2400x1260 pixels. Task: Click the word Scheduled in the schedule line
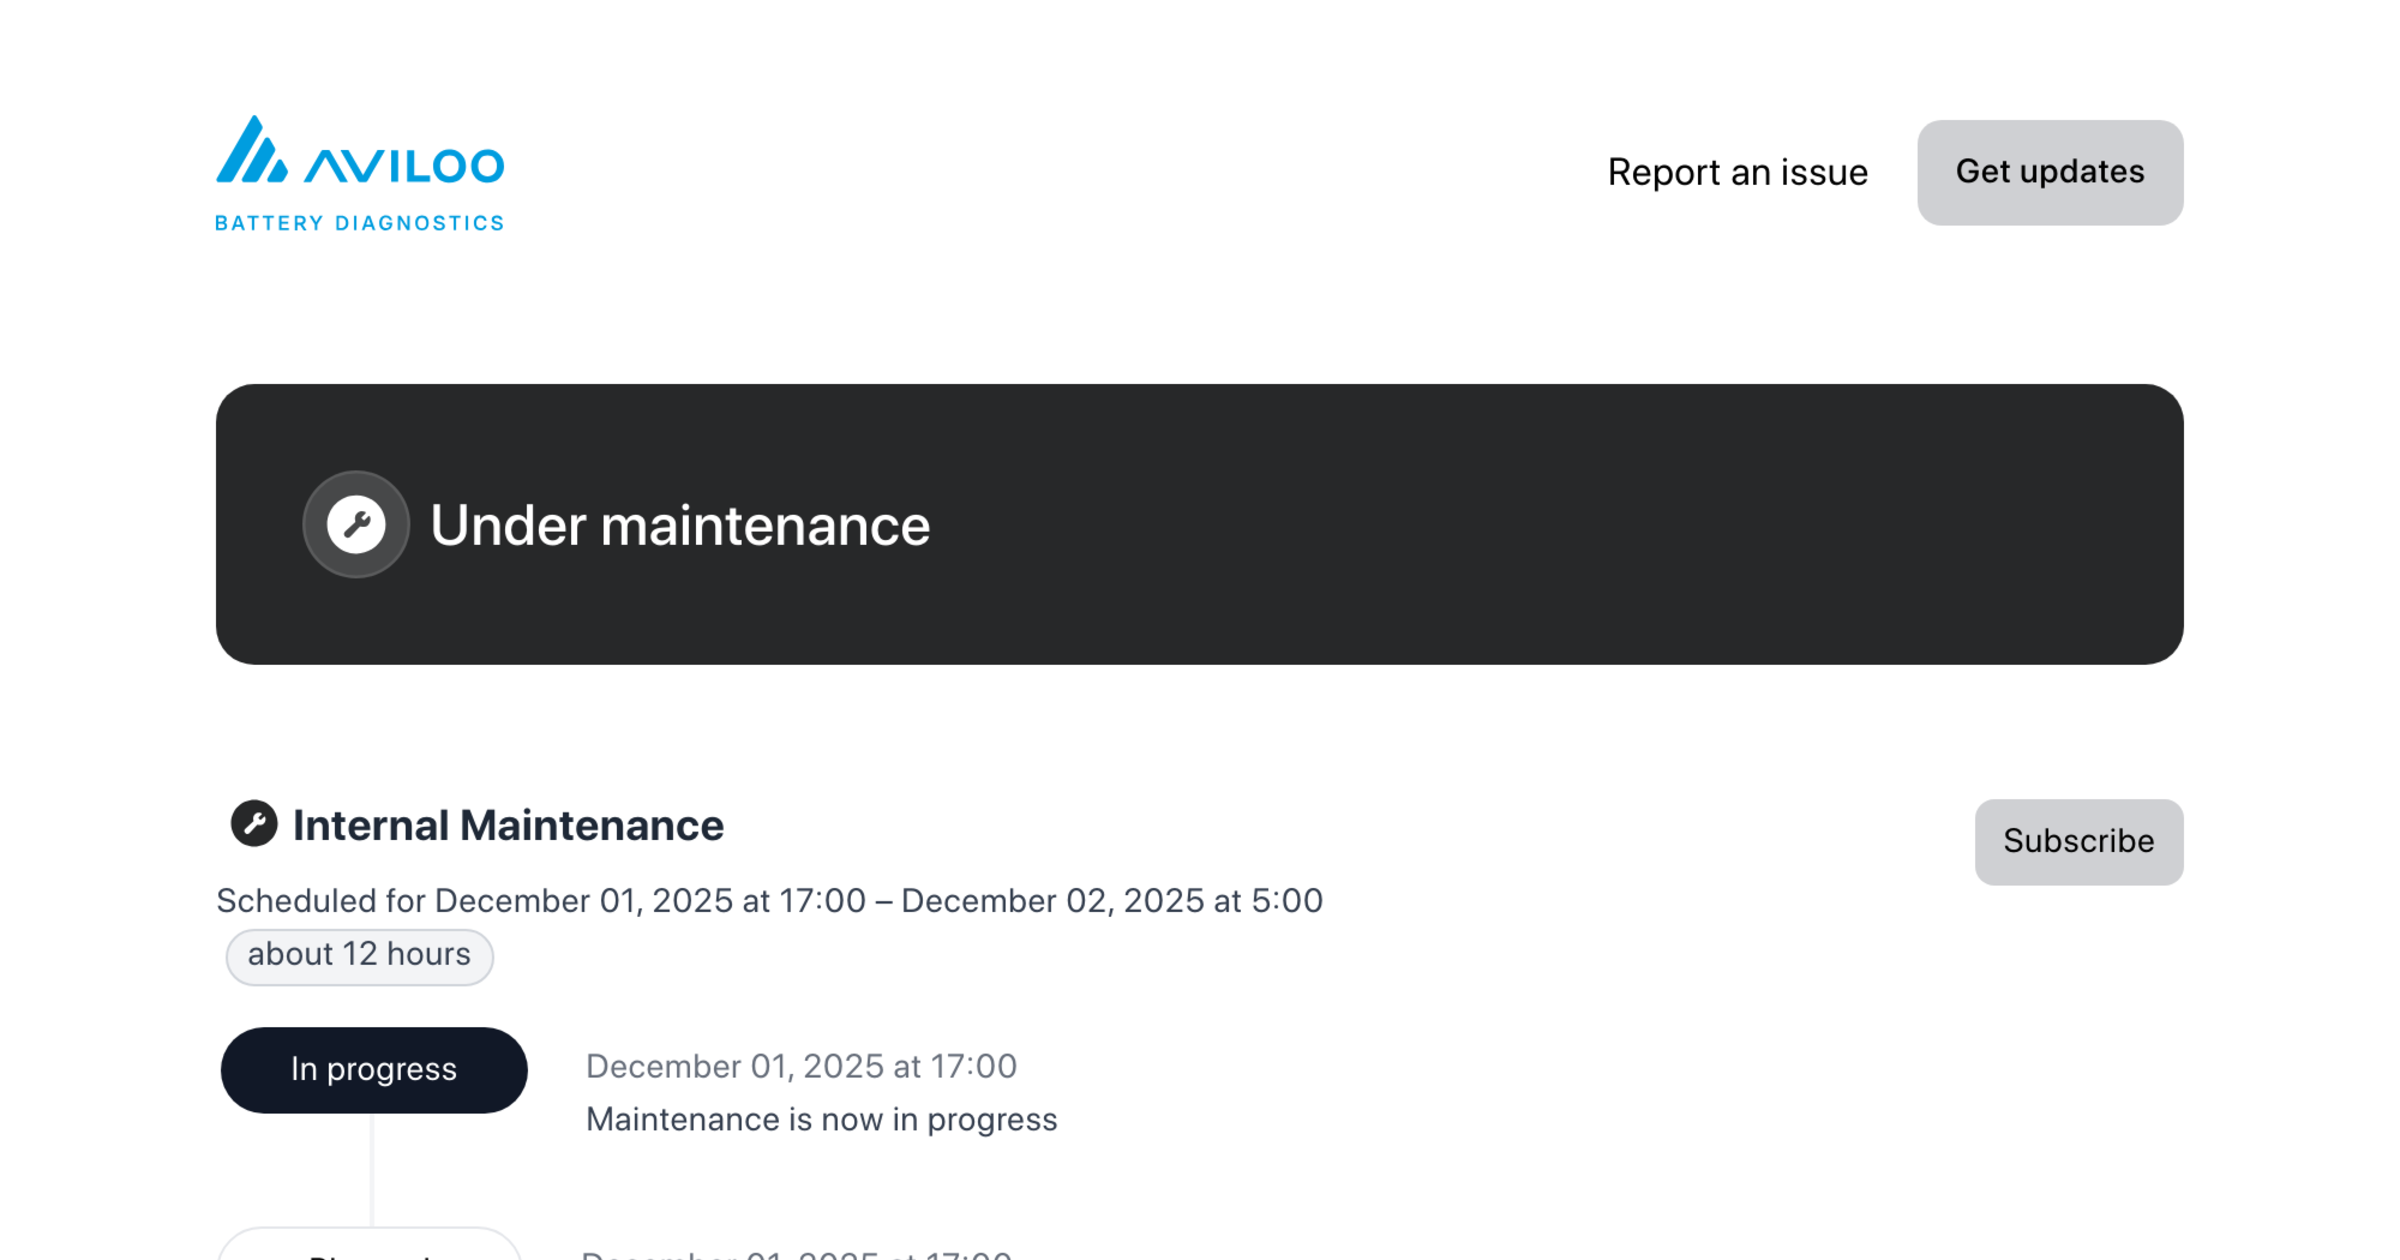[297, 901]
